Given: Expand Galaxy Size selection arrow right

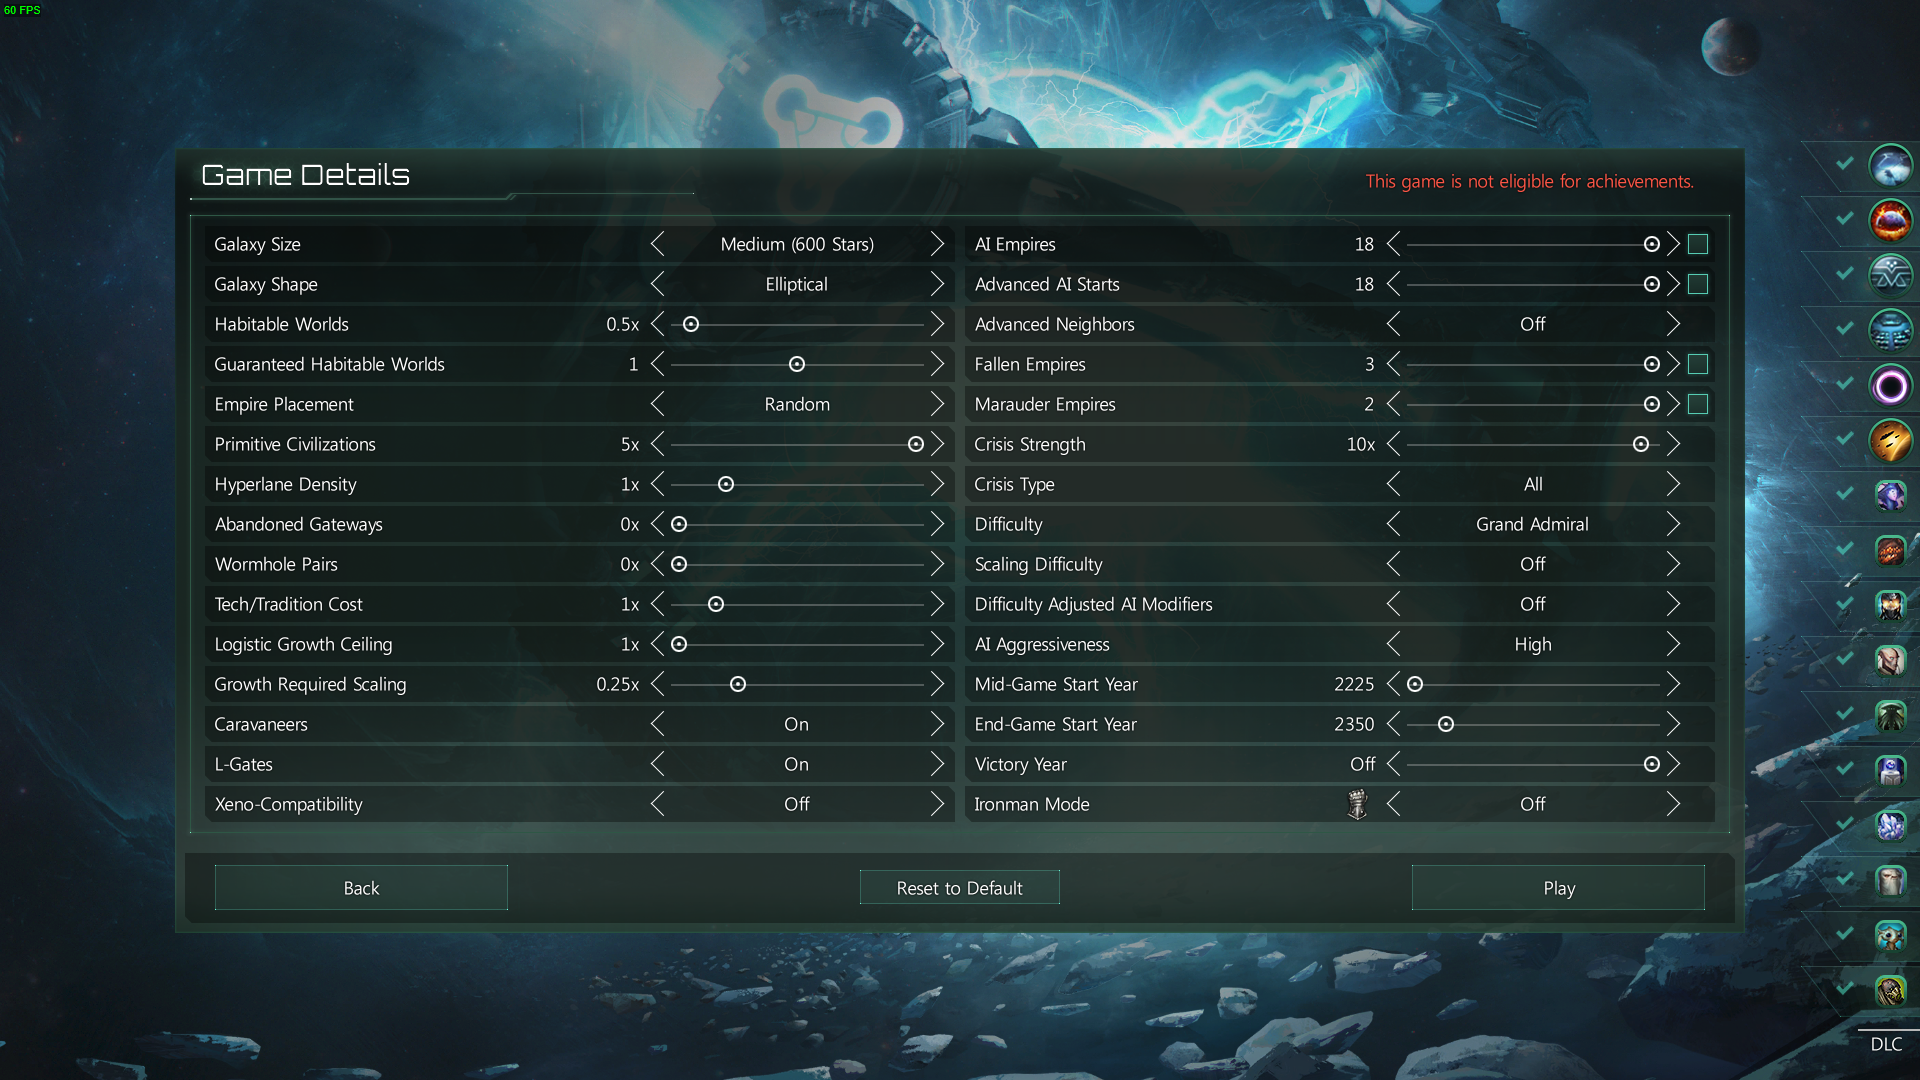Looking at the screenshot, I should click(x=938, y=243).
